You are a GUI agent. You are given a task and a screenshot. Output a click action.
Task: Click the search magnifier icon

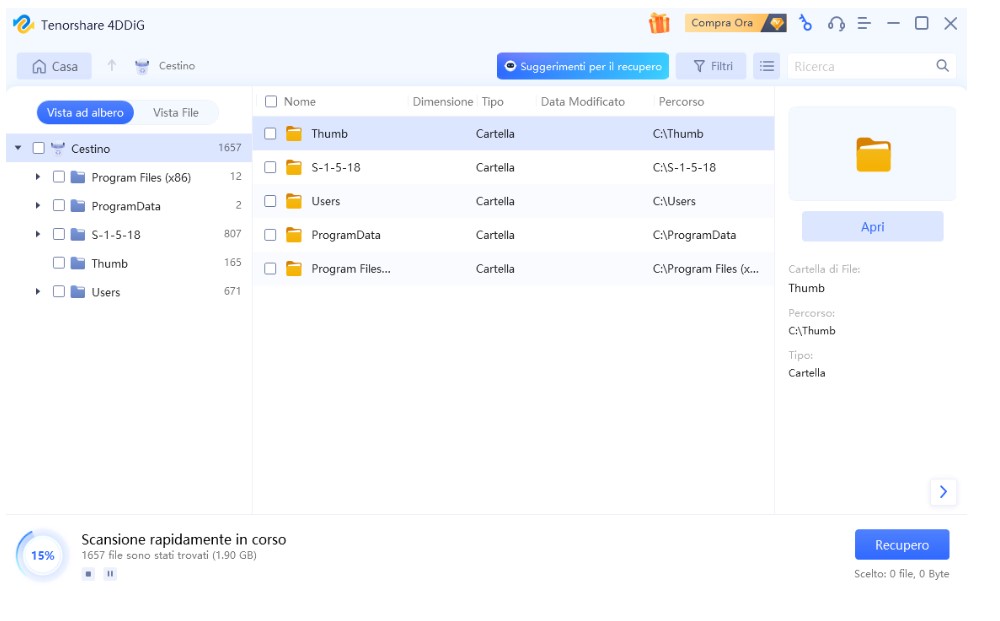(942, 66)
